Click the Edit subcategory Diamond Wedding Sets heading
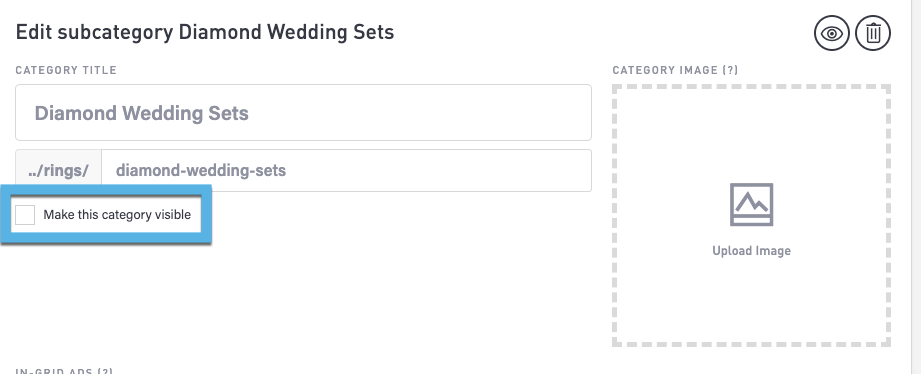The height and width of the screenshot is (374, 921). coord(204,32)
